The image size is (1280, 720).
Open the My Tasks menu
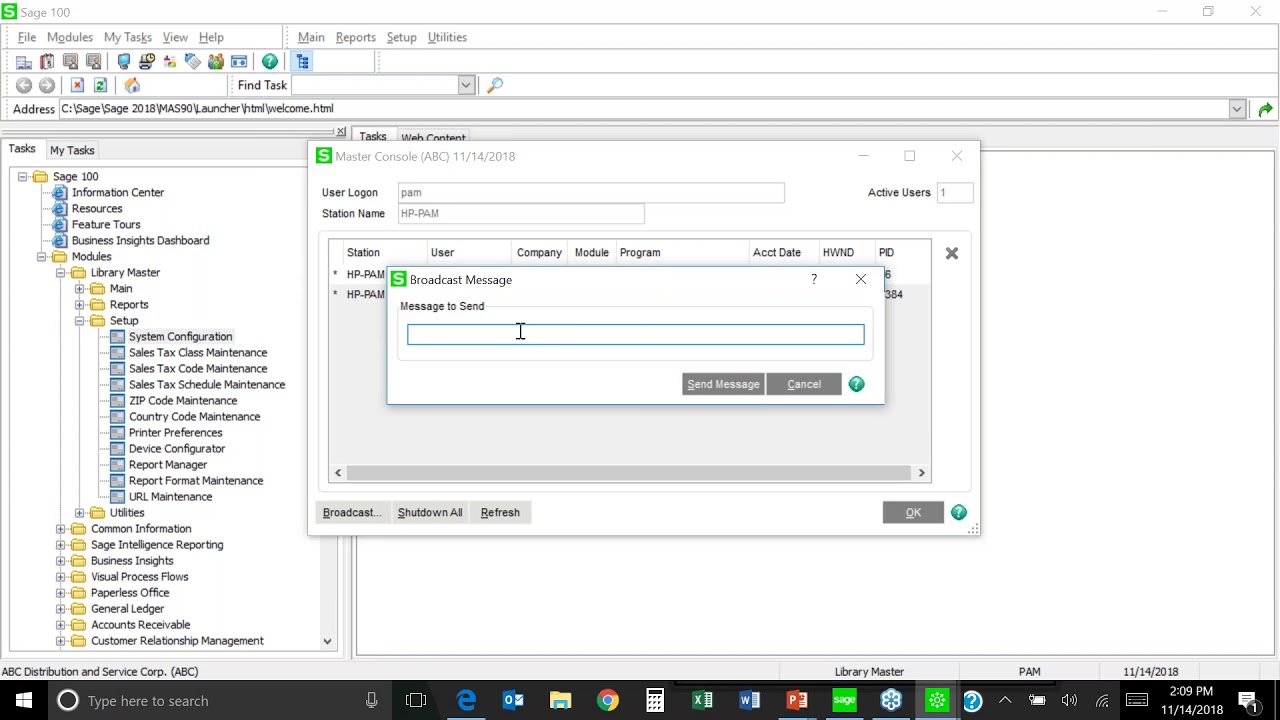pos(128,37)
